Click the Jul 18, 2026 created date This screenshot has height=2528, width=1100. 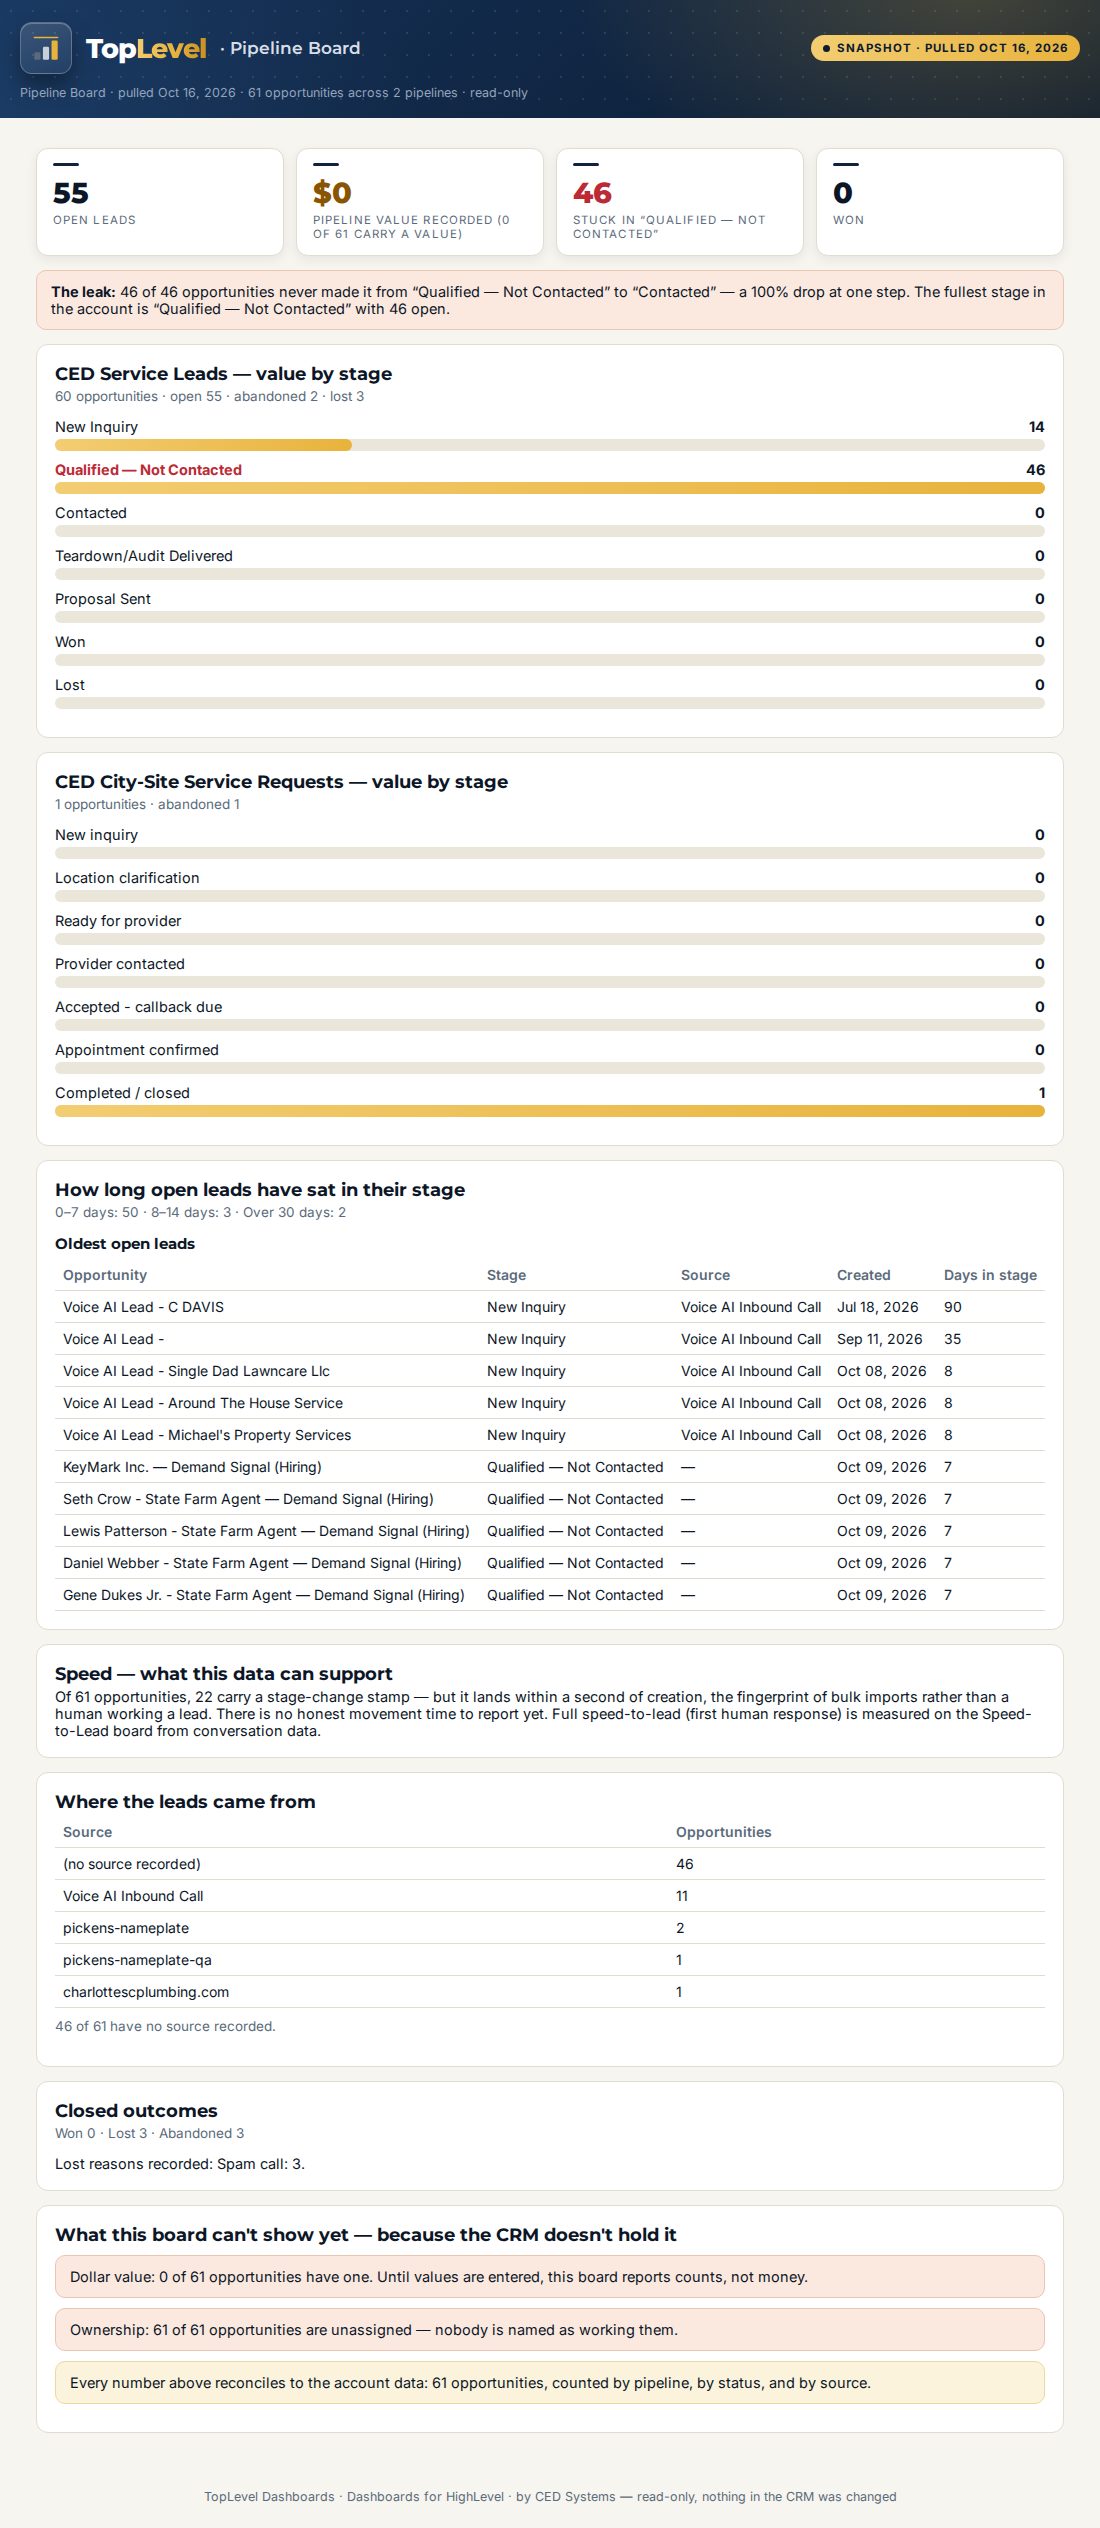pyautogui.click(x=878, y=1307)
